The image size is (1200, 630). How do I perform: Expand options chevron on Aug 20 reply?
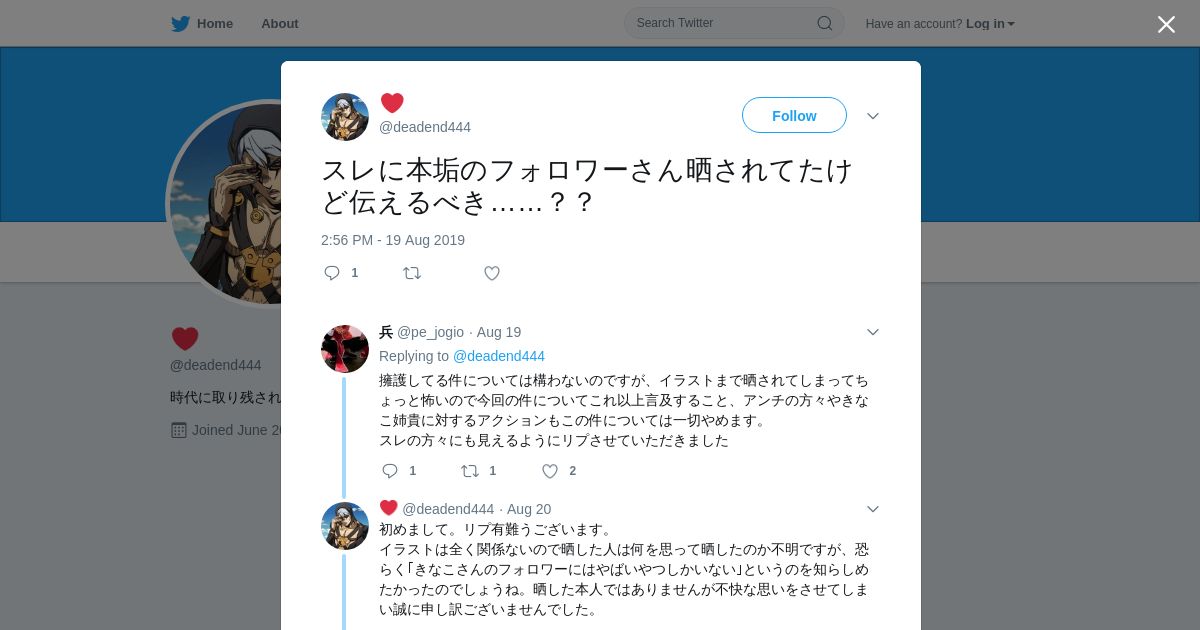pyautogui.click(x=873, y=509)
